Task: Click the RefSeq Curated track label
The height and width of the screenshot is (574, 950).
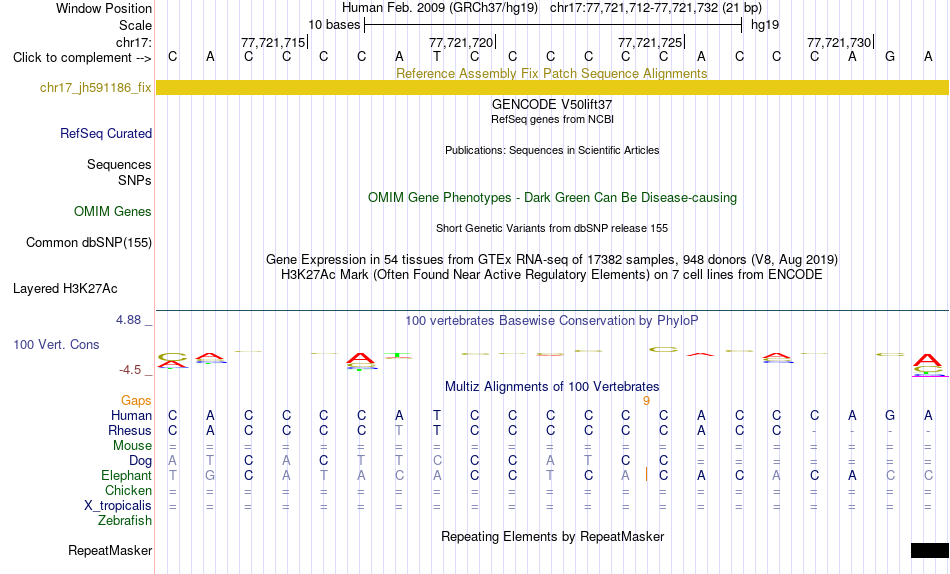Action: click(x=106, y=133)
